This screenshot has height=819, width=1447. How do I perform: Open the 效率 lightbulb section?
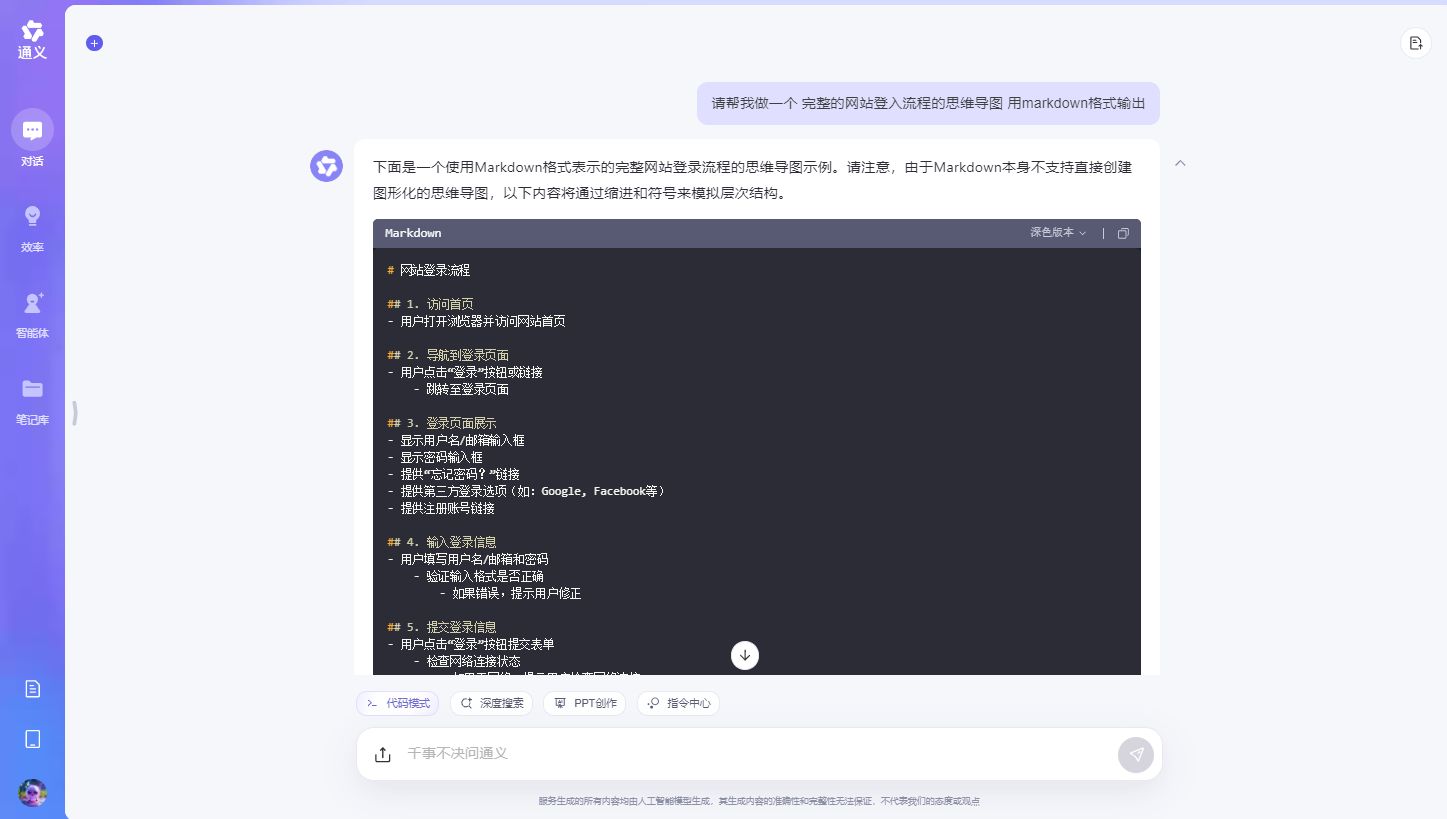pos(32,228)
